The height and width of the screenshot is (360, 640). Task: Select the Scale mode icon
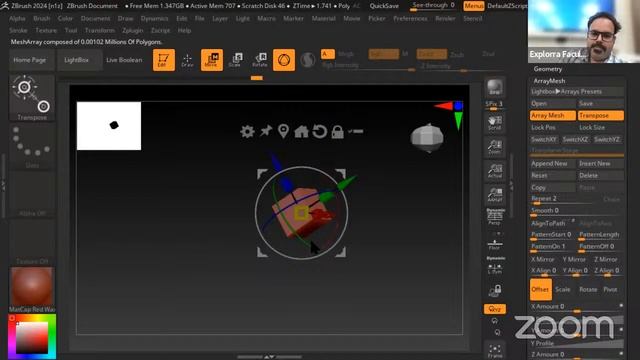236,60
